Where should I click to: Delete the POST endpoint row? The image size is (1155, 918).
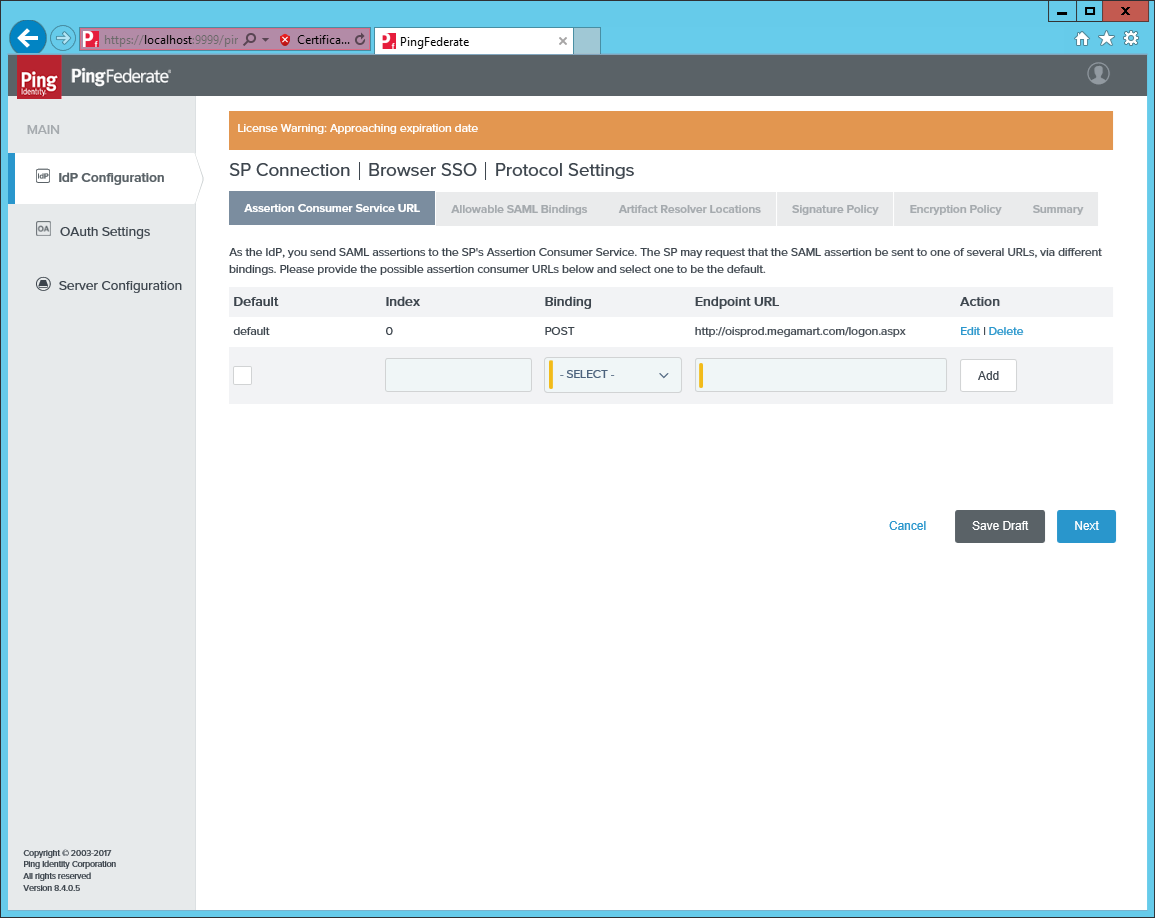pyautogui.click(x=1005, y=332)
